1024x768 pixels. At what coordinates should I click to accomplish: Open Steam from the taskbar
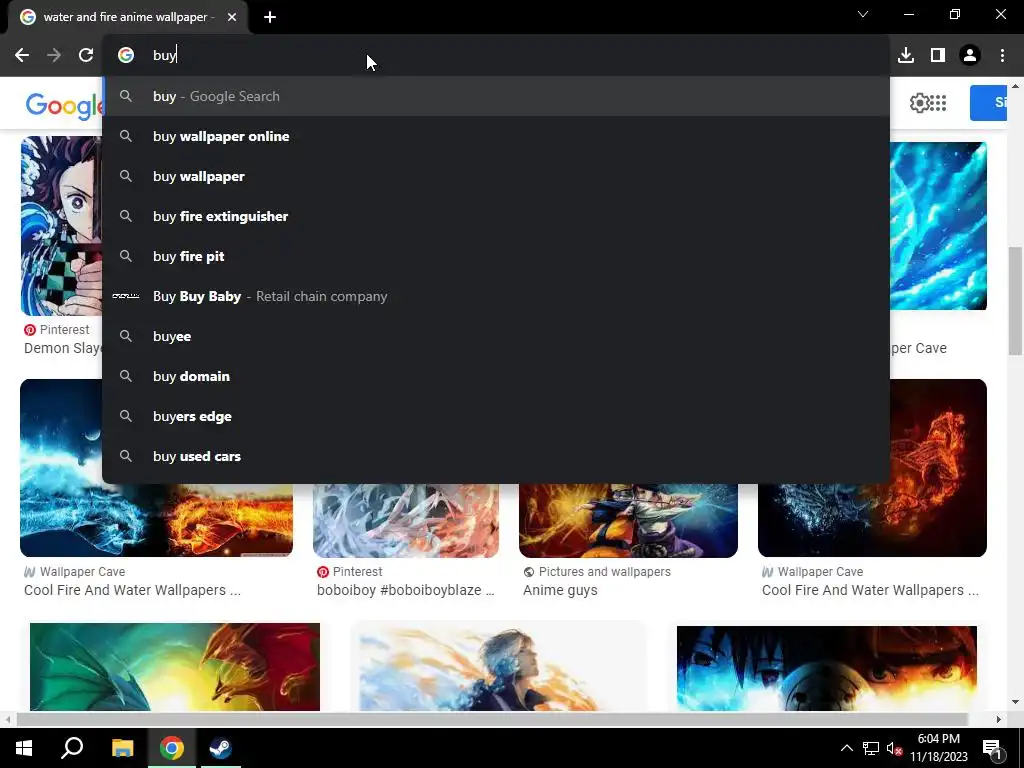coord(221,748)
